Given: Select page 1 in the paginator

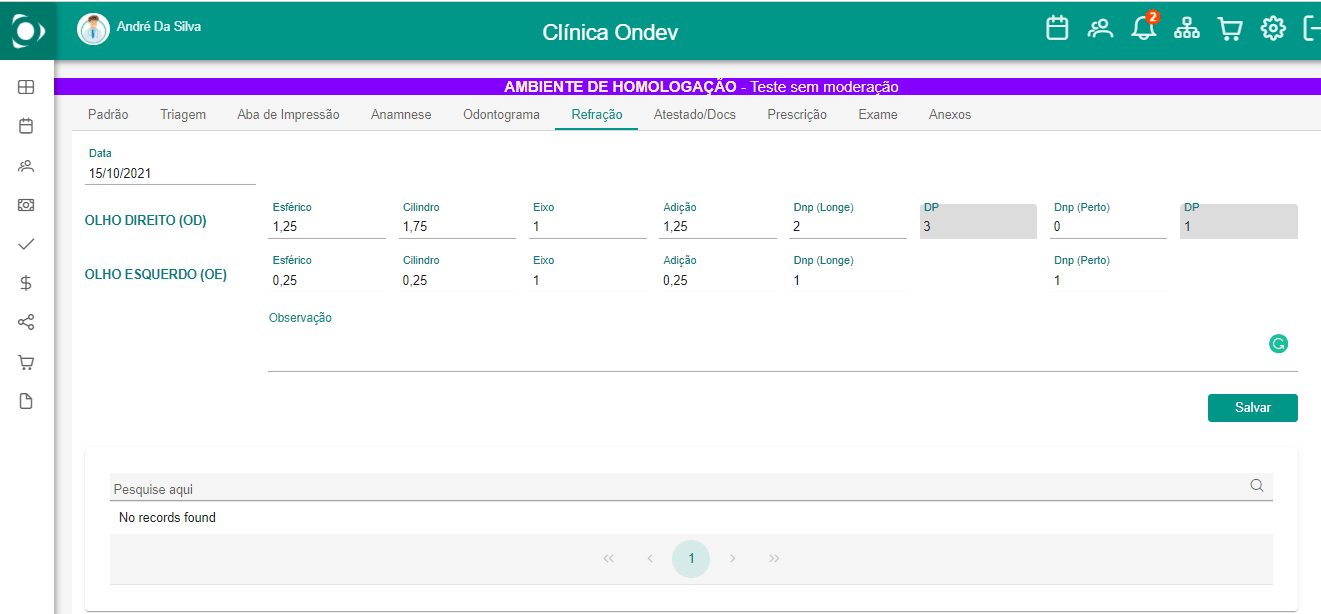Looking at the screenshot, I should pyautogui.click(x=691, y=559).
